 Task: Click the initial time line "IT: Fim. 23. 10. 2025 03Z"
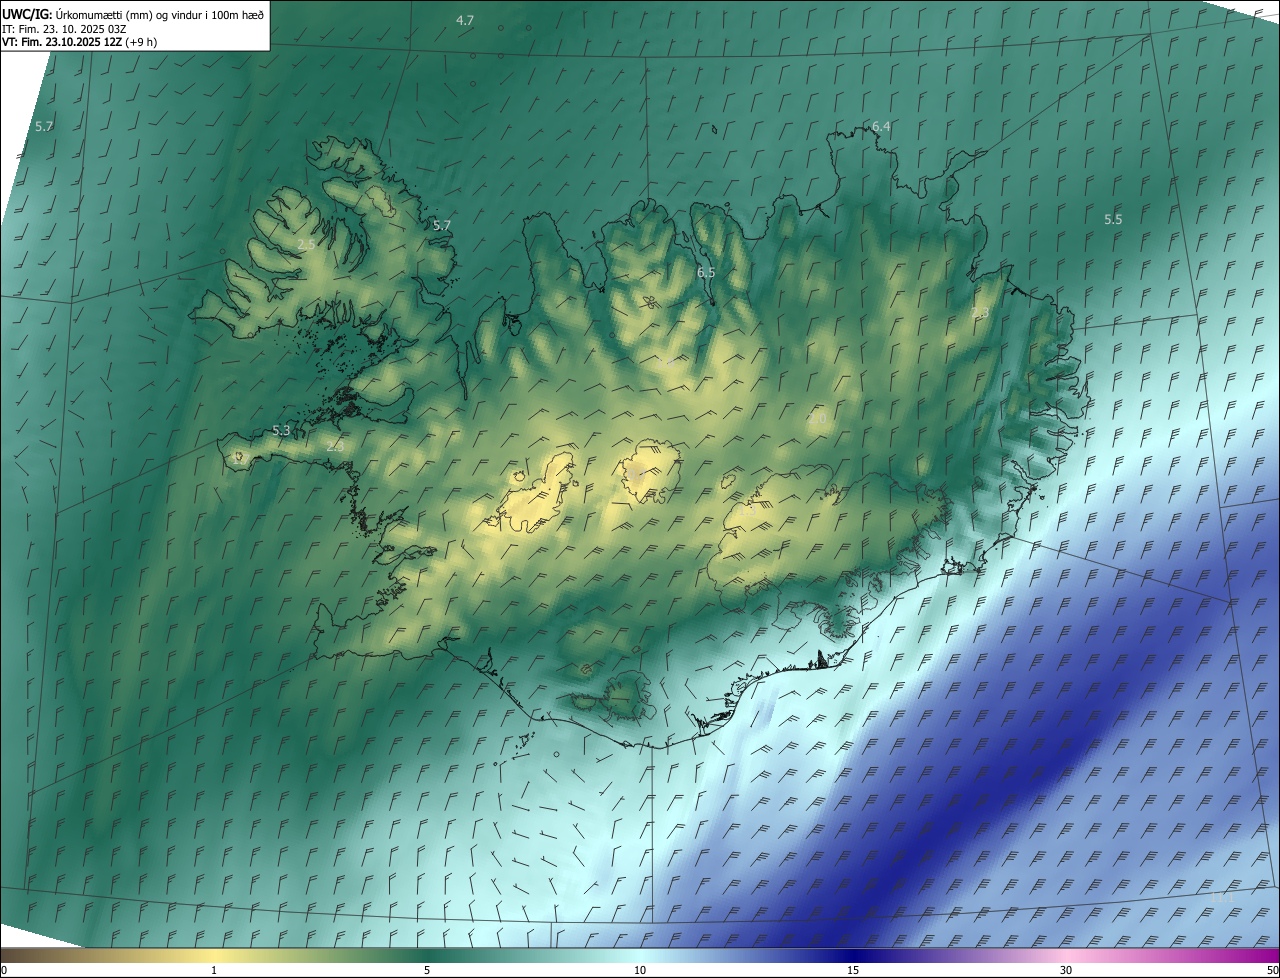64,29
